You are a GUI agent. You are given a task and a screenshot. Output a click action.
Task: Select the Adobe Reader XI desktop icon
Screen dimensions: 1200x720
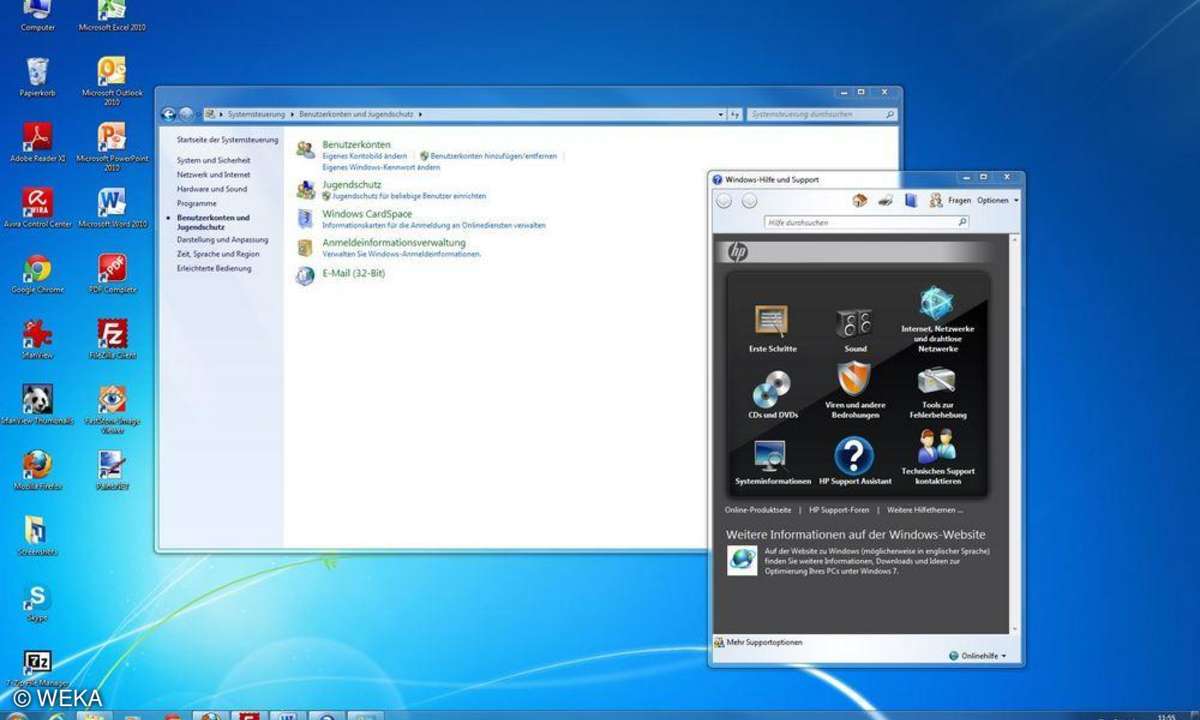[x=37, y=136]
